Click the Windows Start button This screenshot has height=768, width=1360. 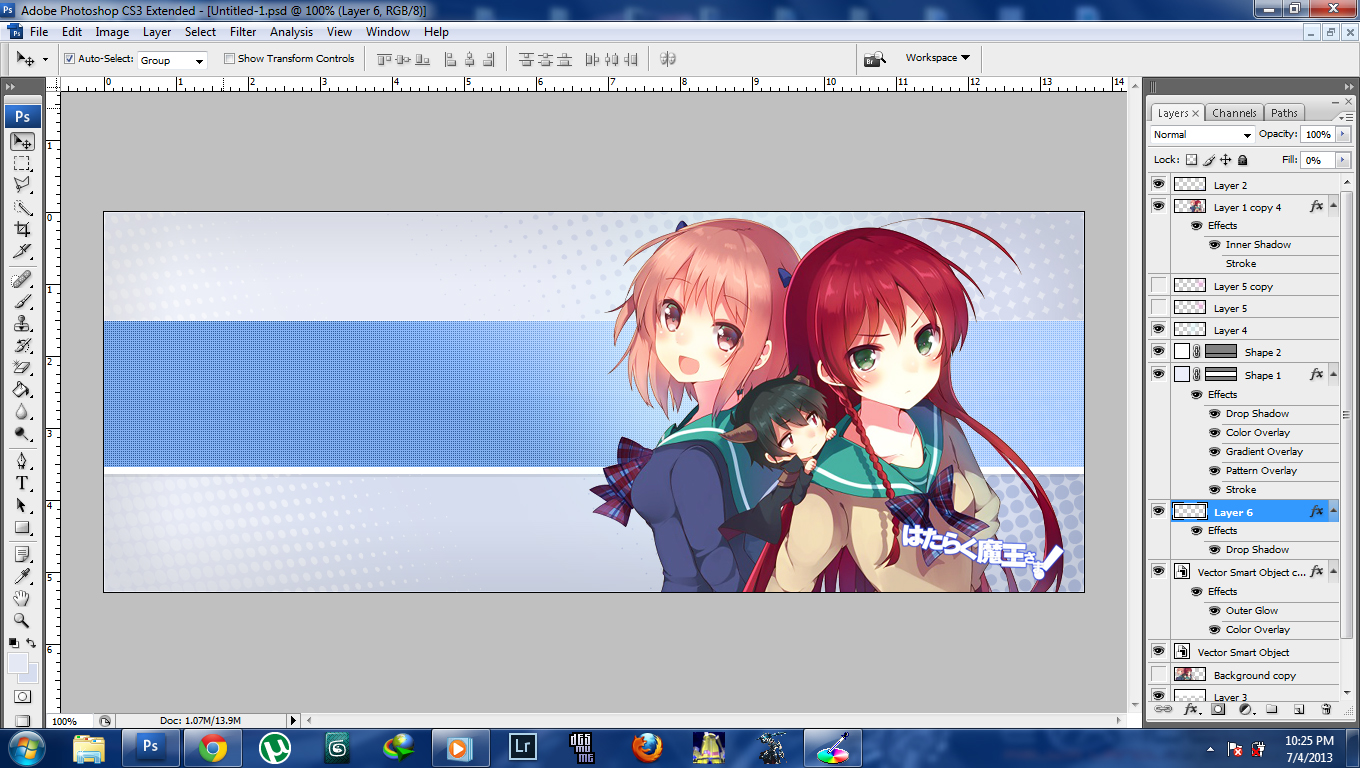[x=27, y=747]
